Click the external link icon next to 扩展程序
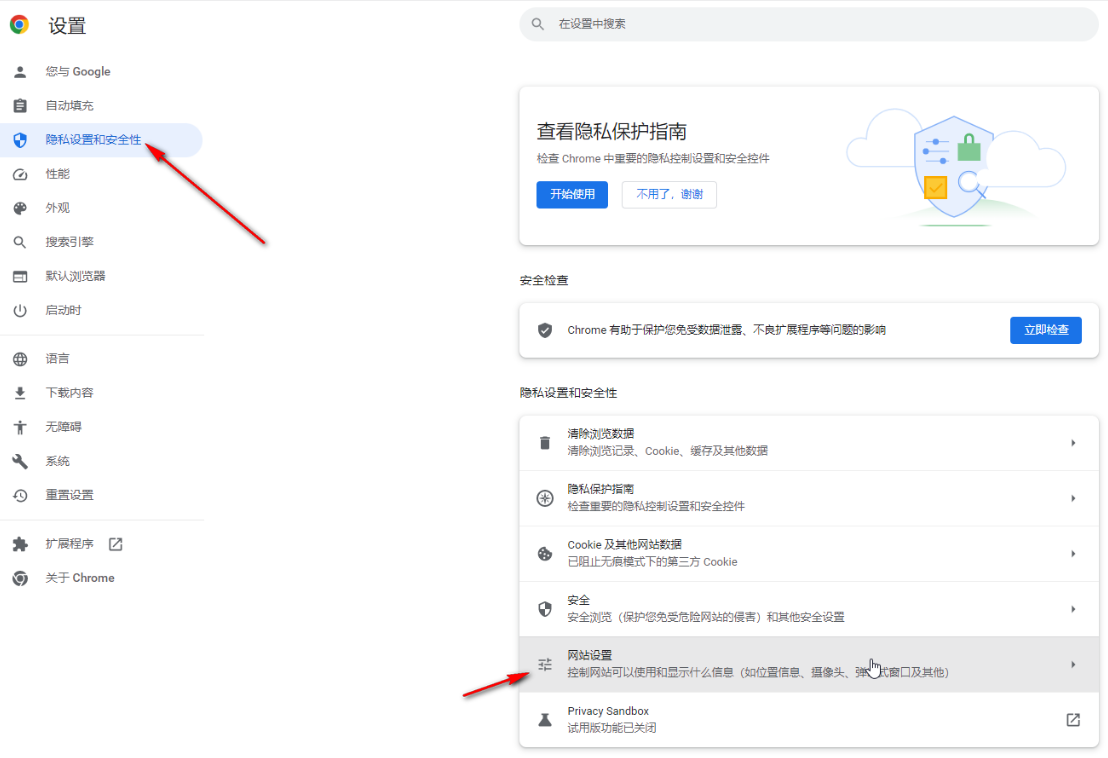This screenshot has width=1108, height=758. click(x=115, y=544)
